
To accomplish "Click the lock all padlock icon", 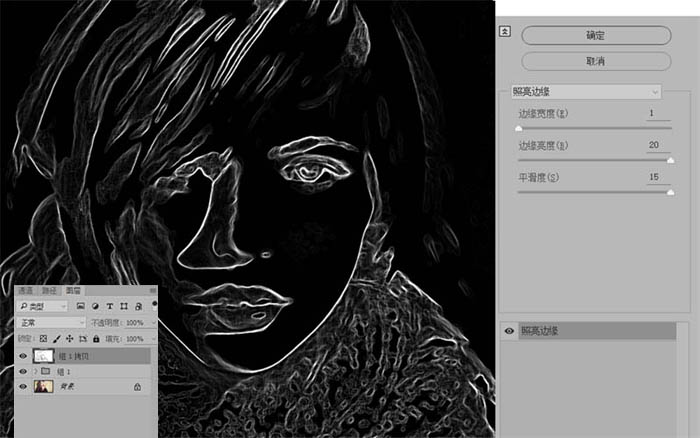I will [96, 339].
